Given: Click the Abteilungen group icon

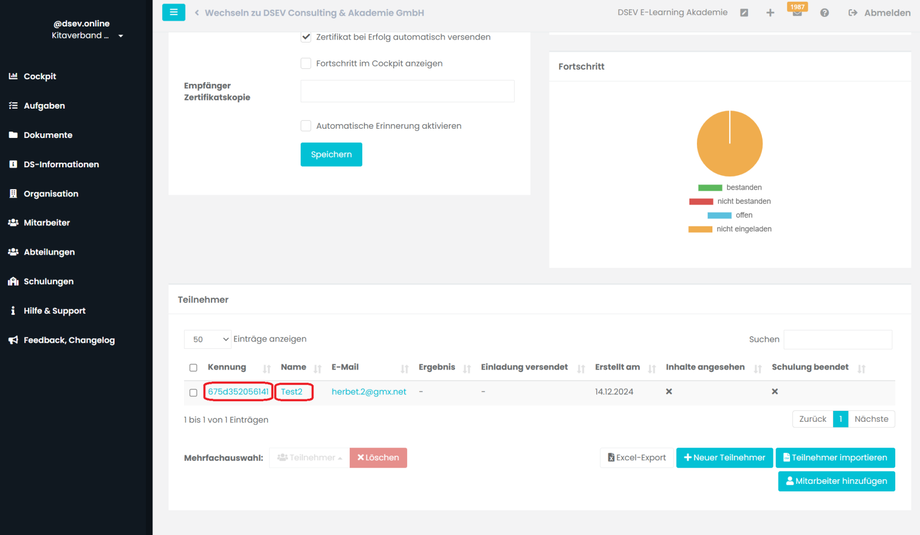Looking at the screenshot, I should click(13, 252).
